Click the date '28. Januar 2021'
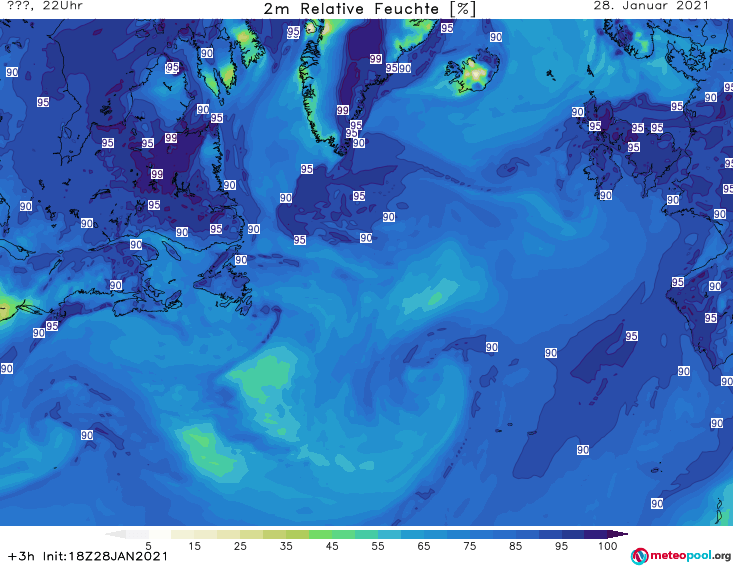 (651, 6)
